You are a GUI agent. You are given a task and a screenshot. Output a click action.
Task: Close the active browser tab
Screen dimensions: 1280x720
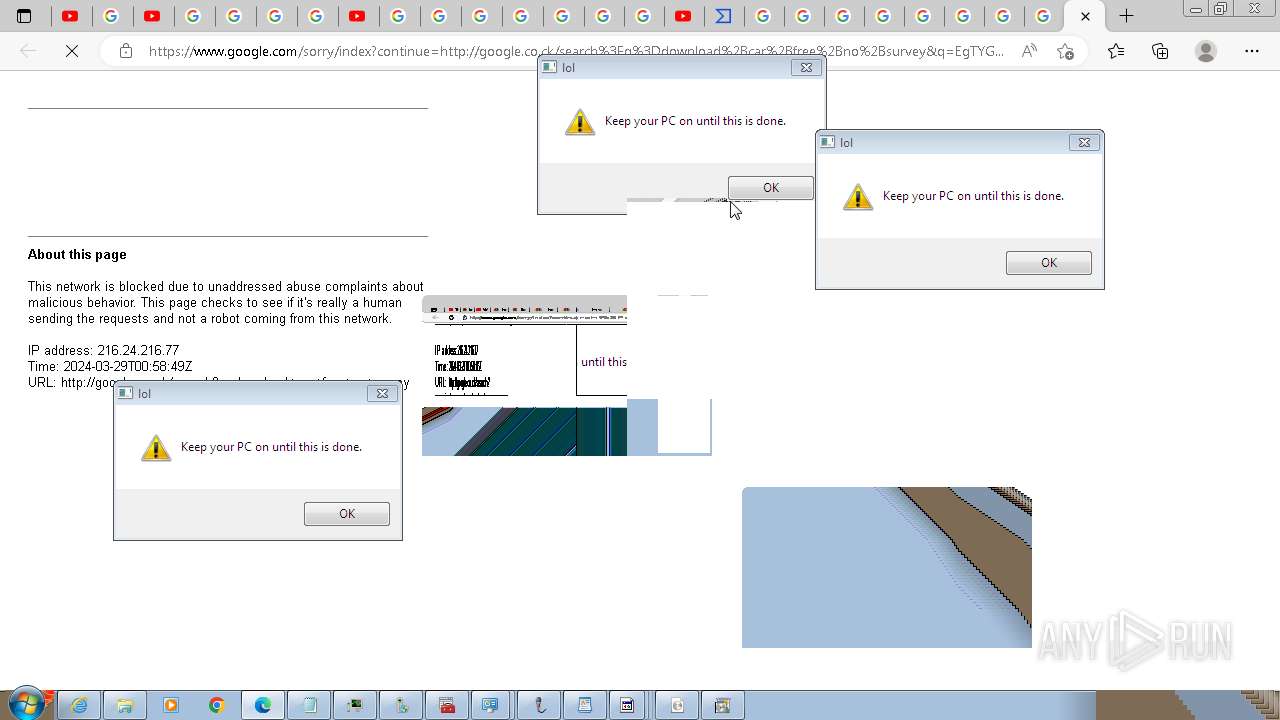(1085, 16)
